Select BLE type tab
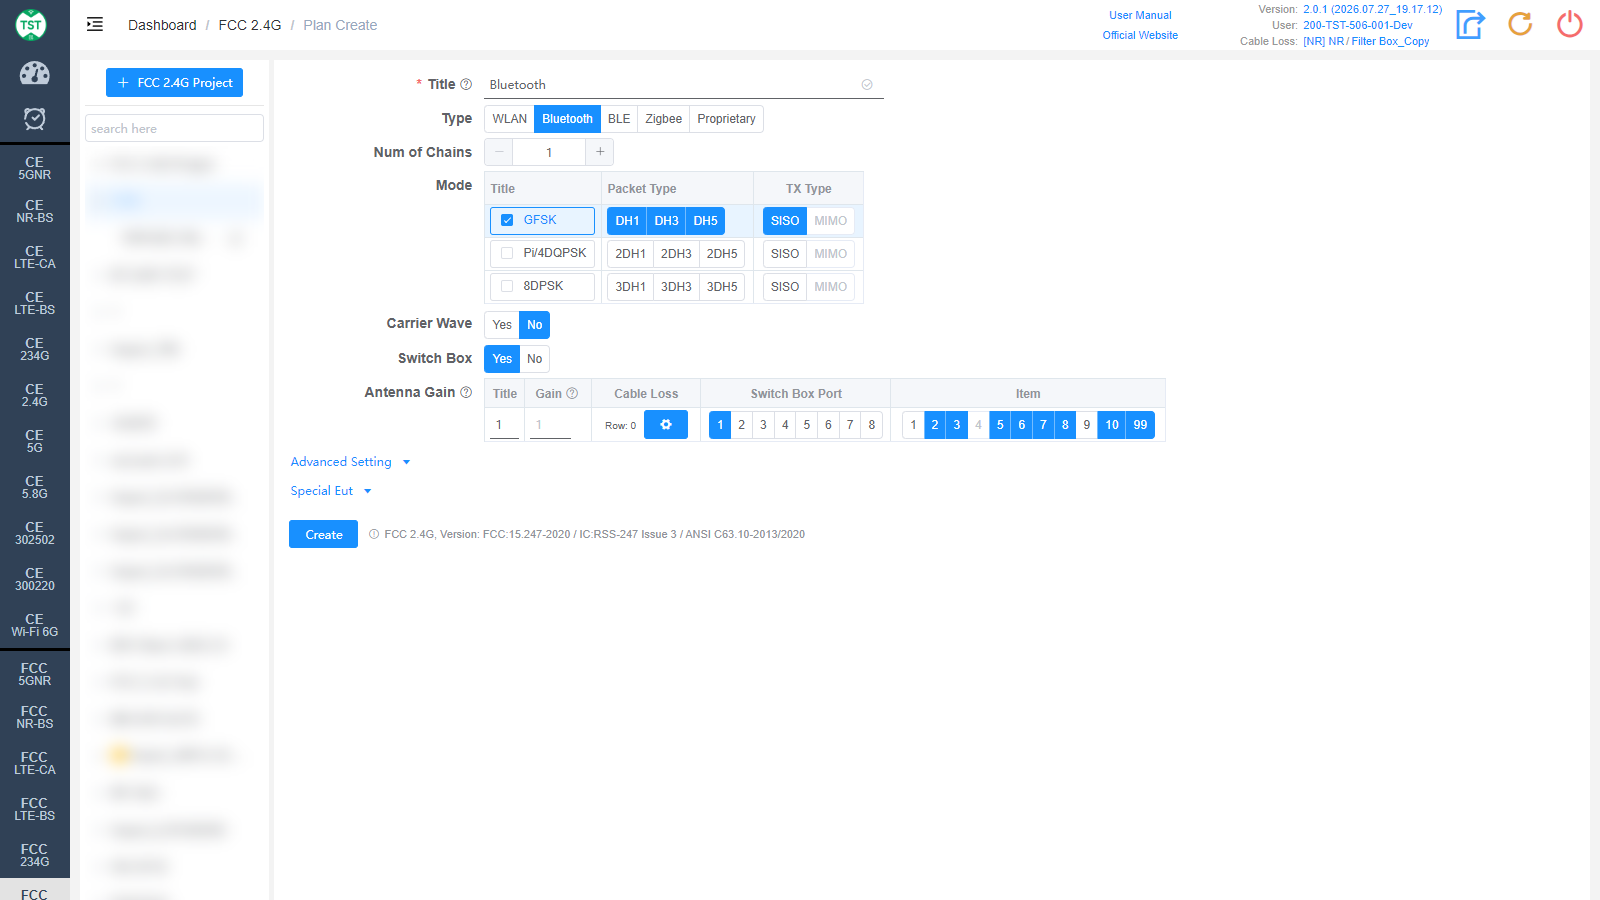Screen dimensions: 1600x900 point(619,119)
